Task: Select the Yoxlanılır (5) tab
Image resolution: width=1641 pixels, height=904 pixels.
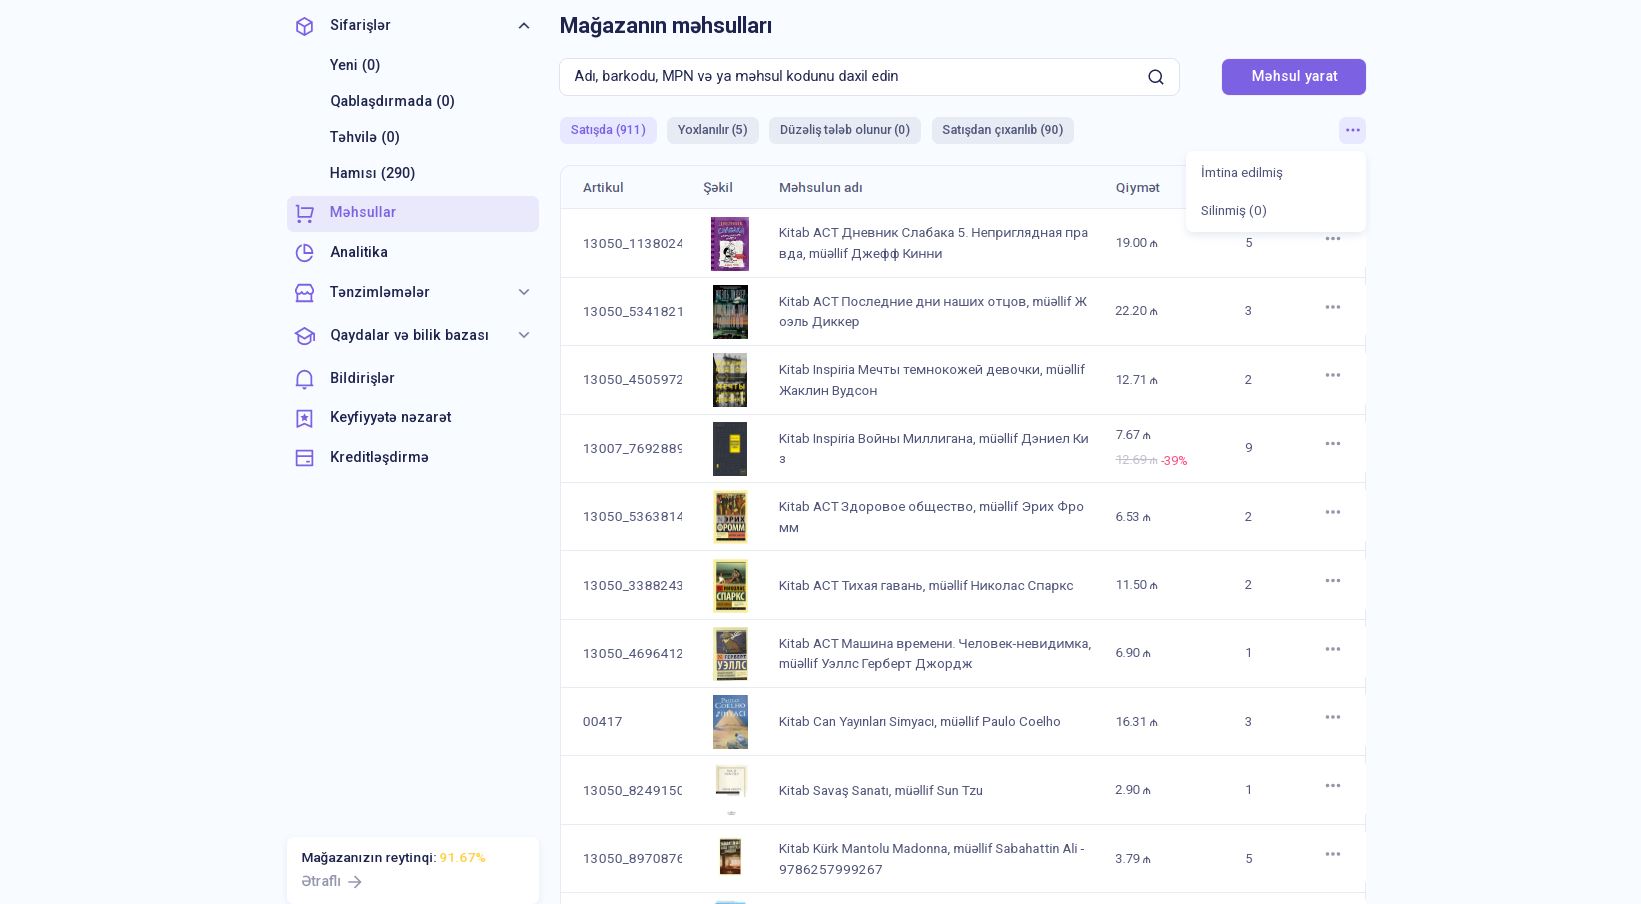Action: click(713, 130)
